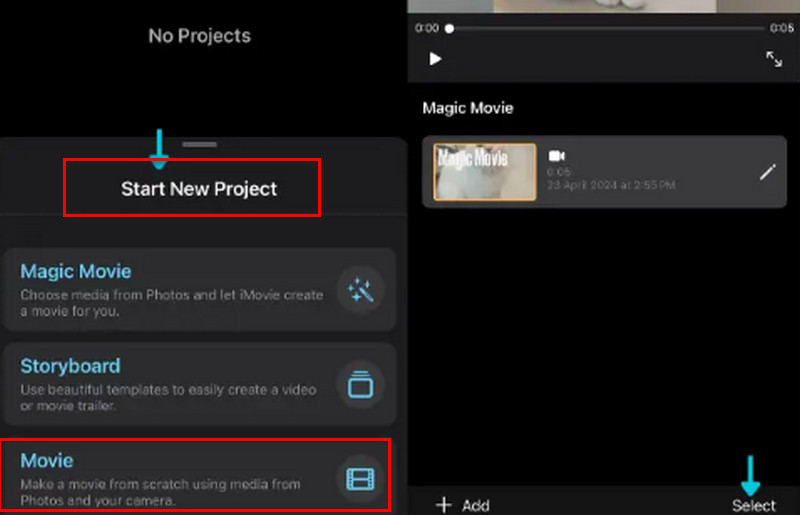Tap the Movie filmstrip icon
The width and height of the screenshot is (800, 515).
[x=360, y=479]
